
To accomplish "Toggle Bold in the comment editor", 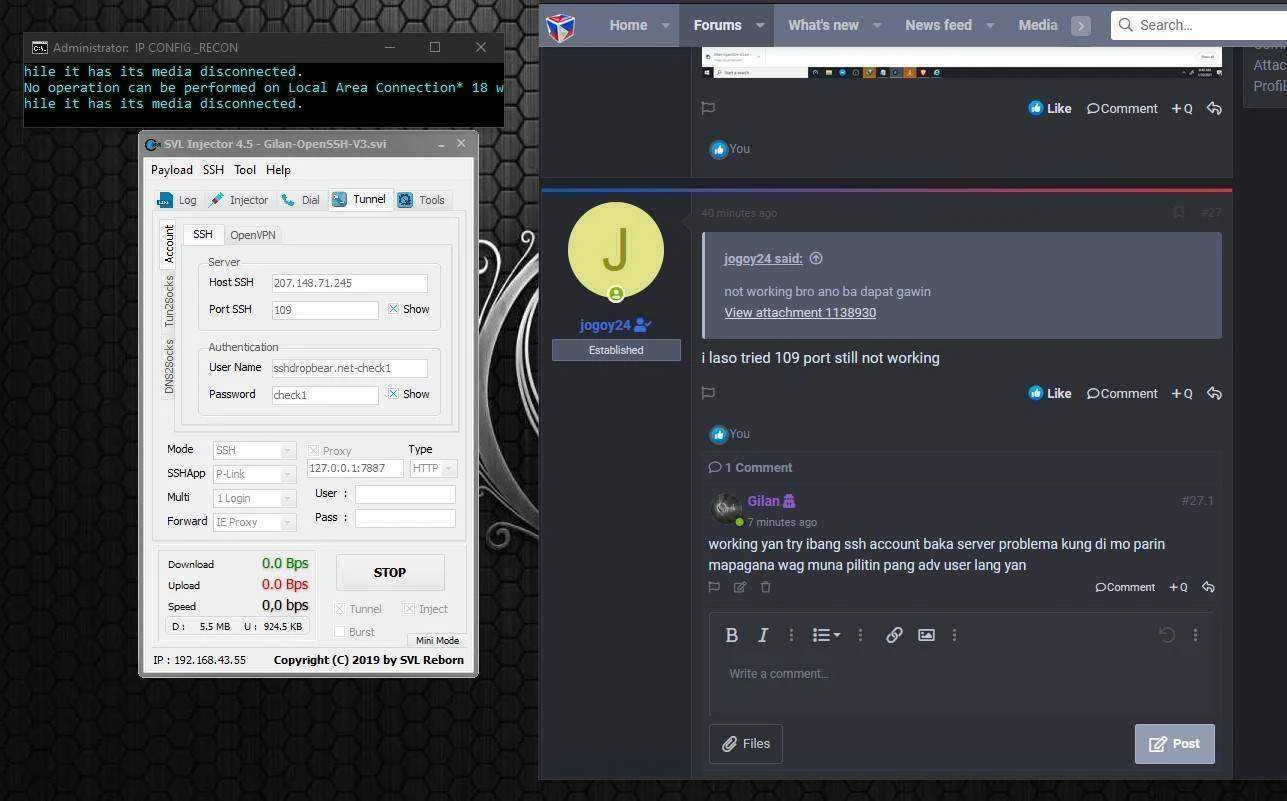I will pyautogui.click(x=731, y=635).
